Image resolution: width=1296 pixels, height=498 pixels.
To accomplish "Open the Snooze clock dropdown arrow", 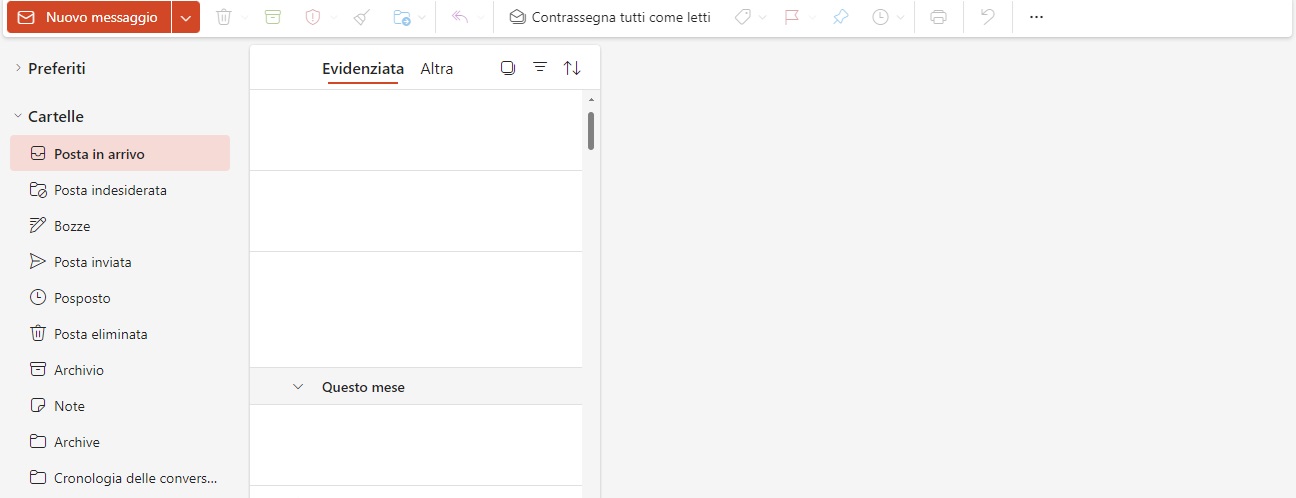I will point(901,17).
